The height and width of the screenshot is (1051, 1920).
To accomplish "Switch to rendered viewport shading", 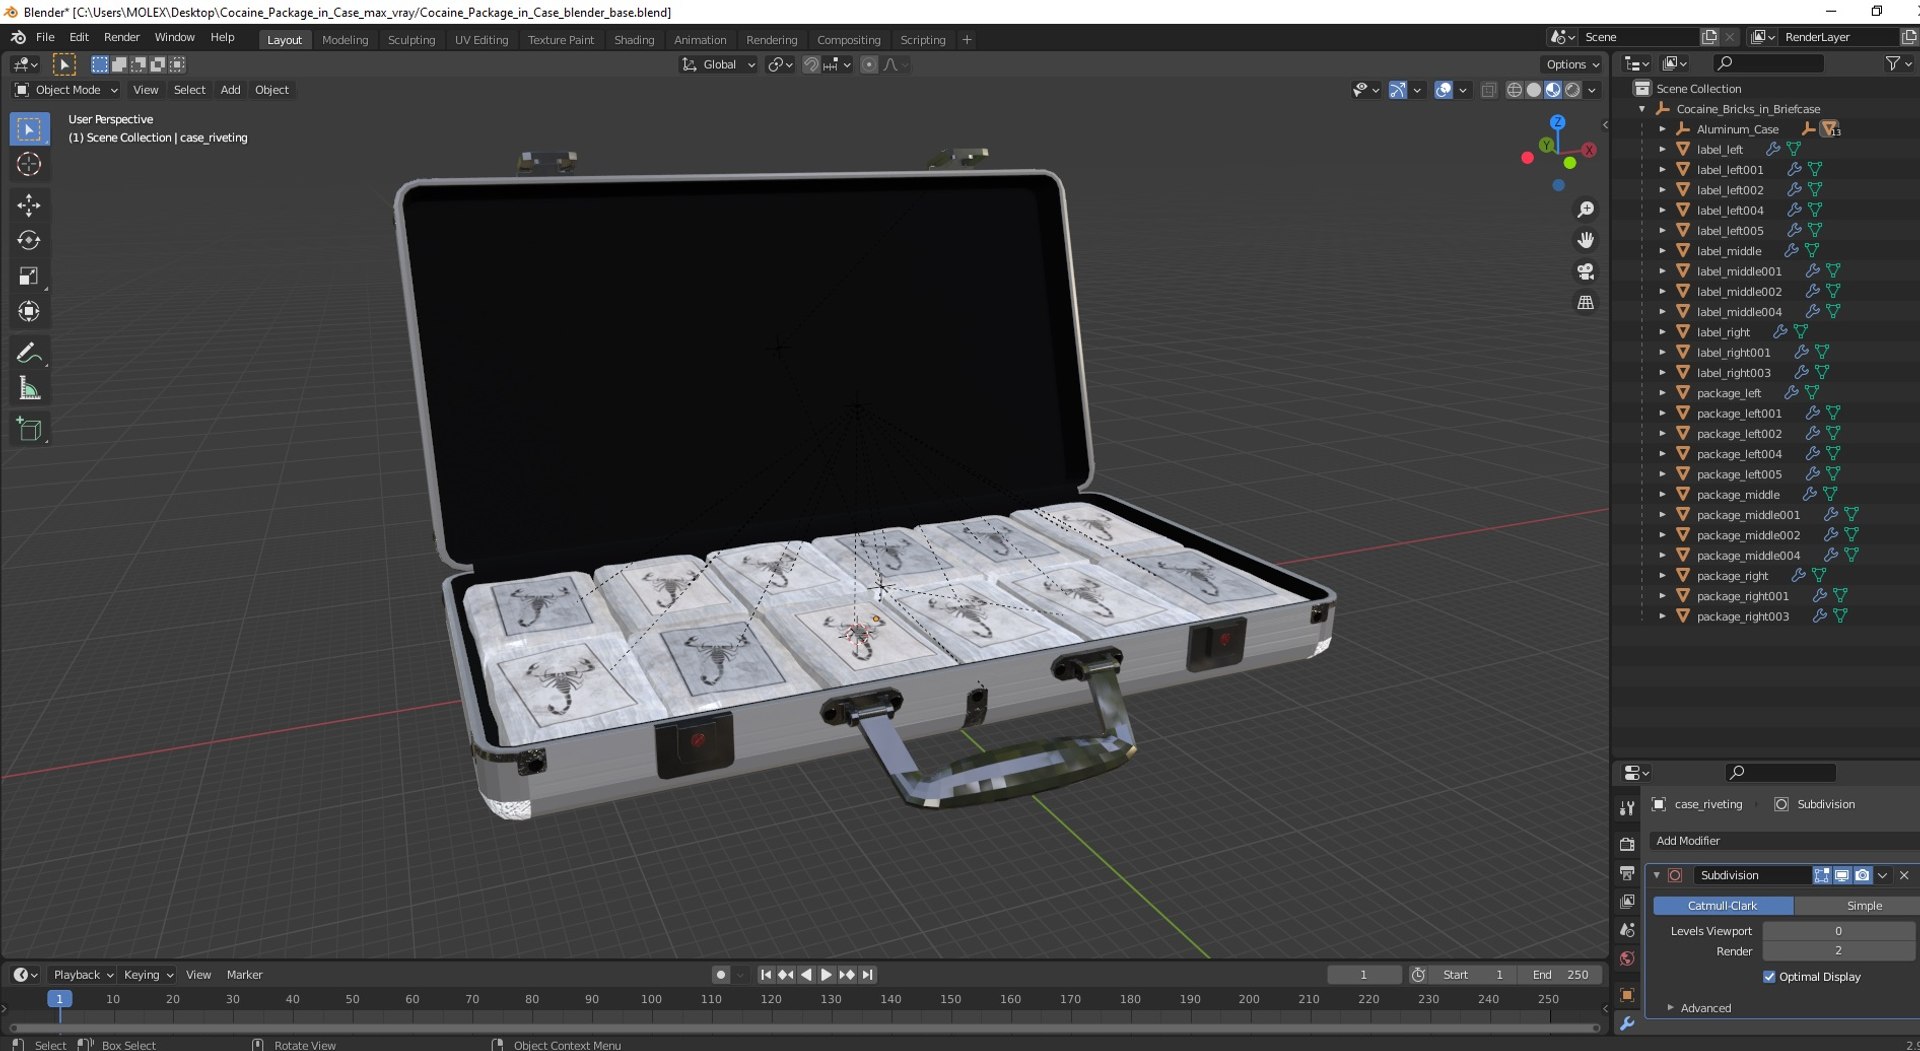I will coord(1573,90).
